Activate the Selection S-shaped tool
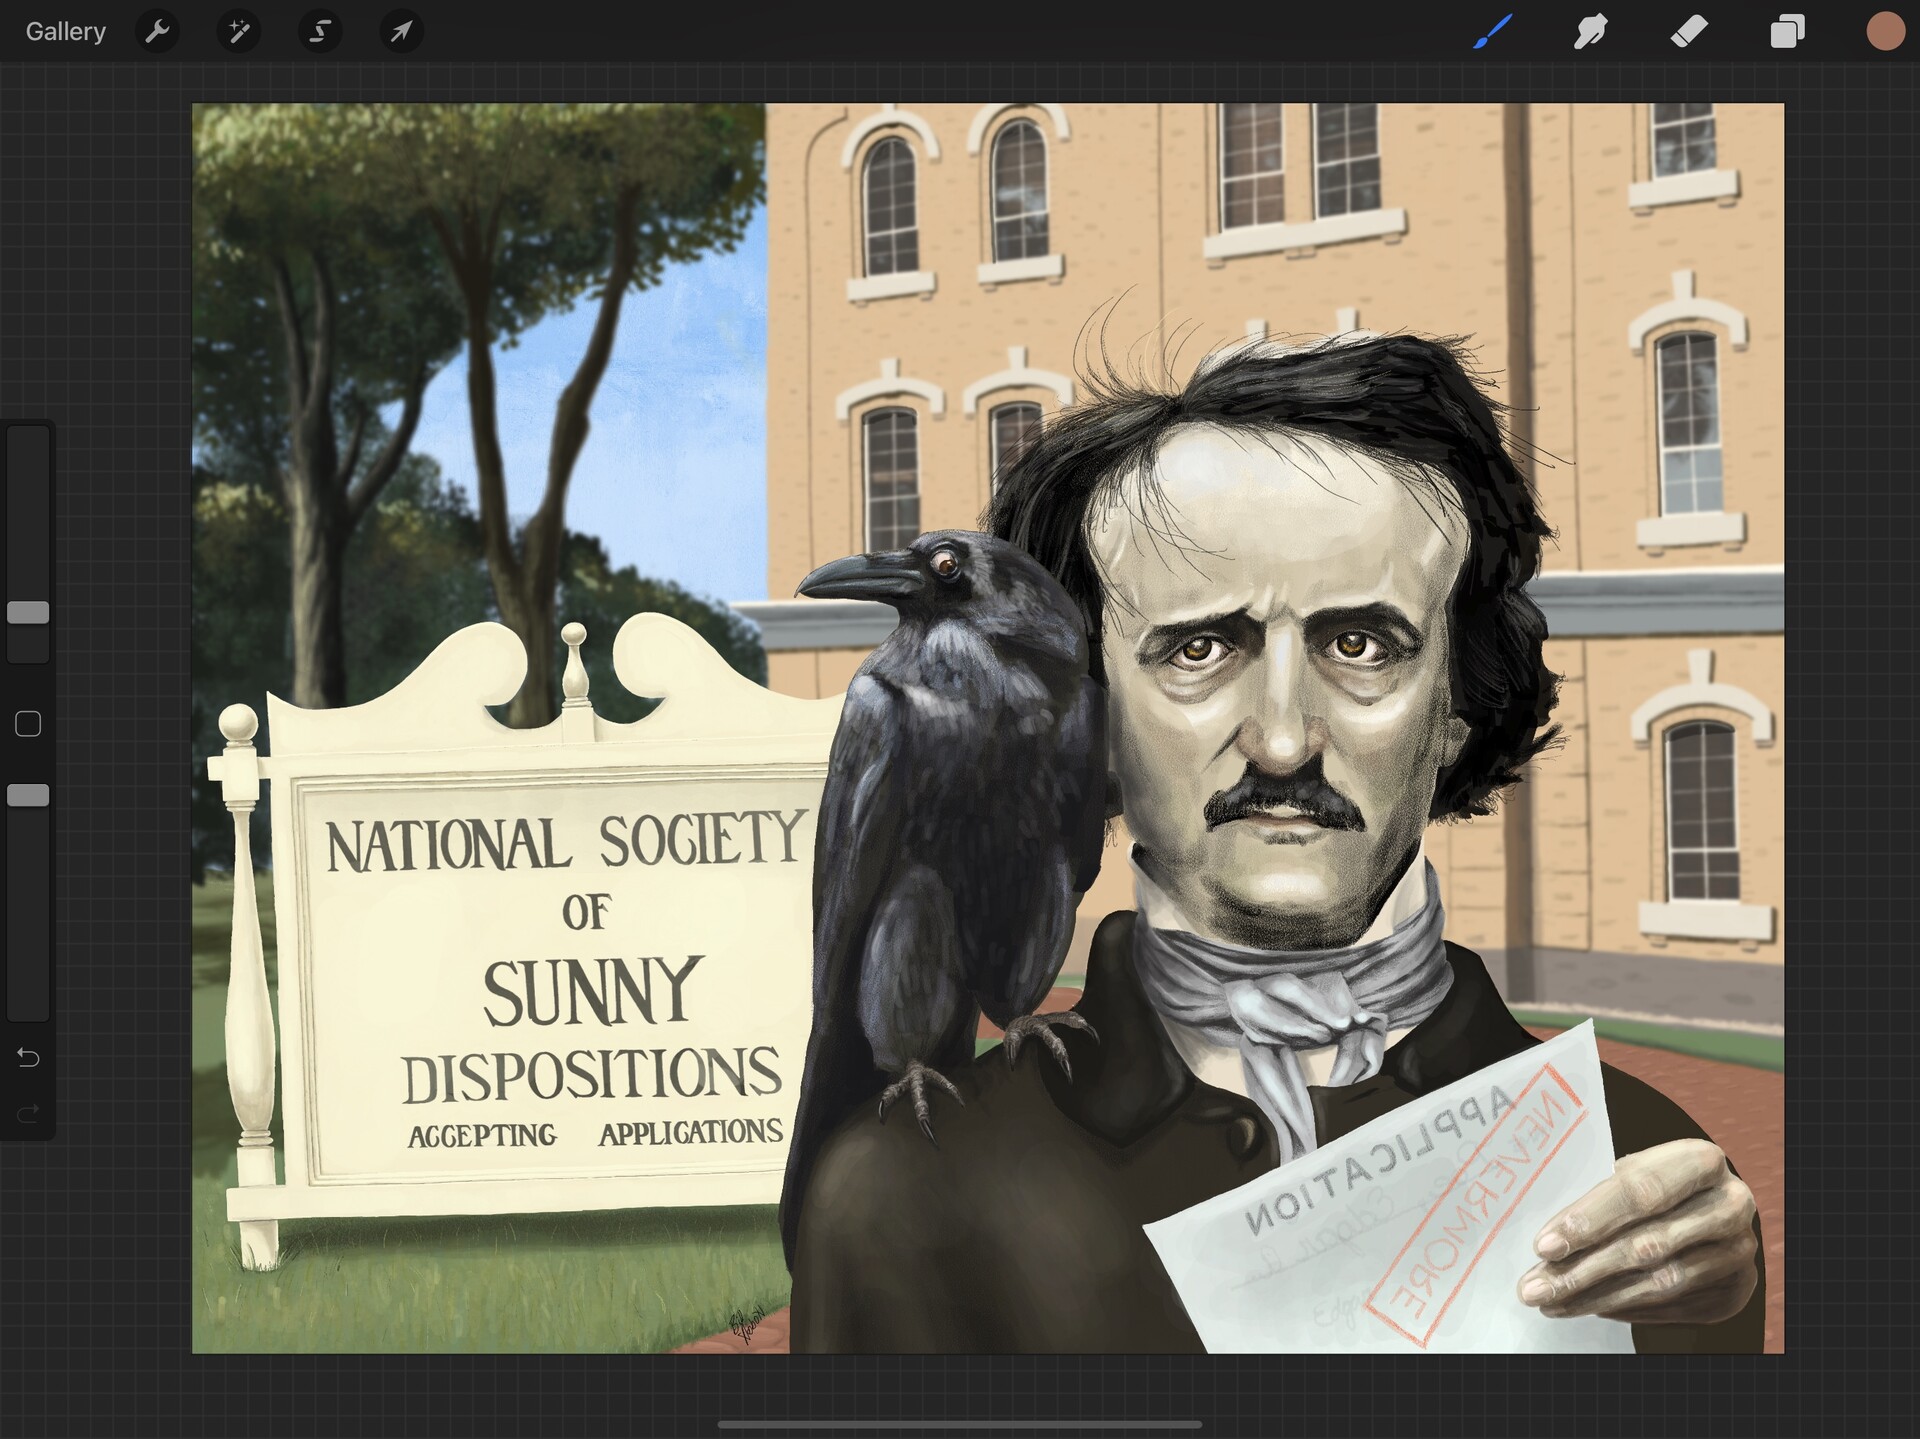Screen dimensions: 1920x1439 [320, 32]
